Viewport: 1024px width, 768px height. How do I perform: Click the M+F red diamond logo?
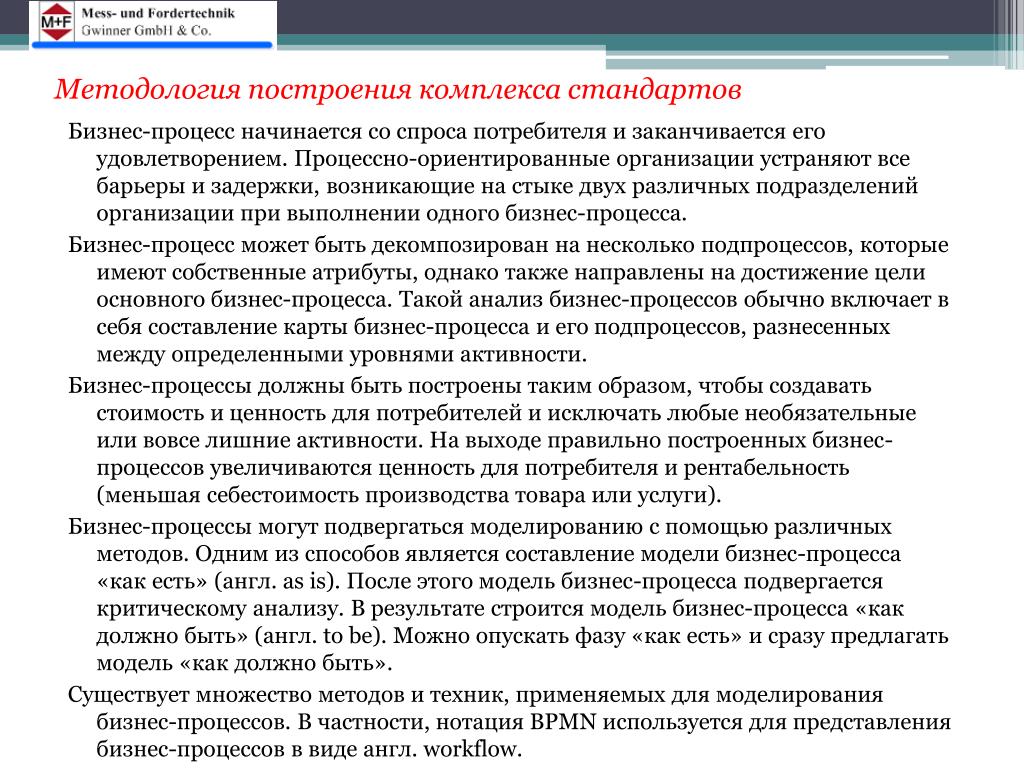click(57, 22)
